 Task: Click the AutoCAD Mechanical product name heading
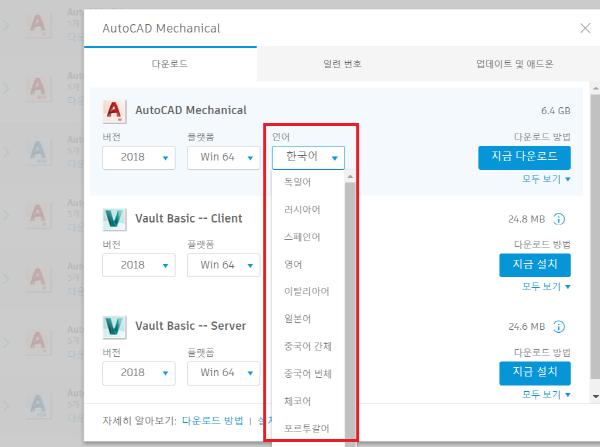tap(191, 110)
